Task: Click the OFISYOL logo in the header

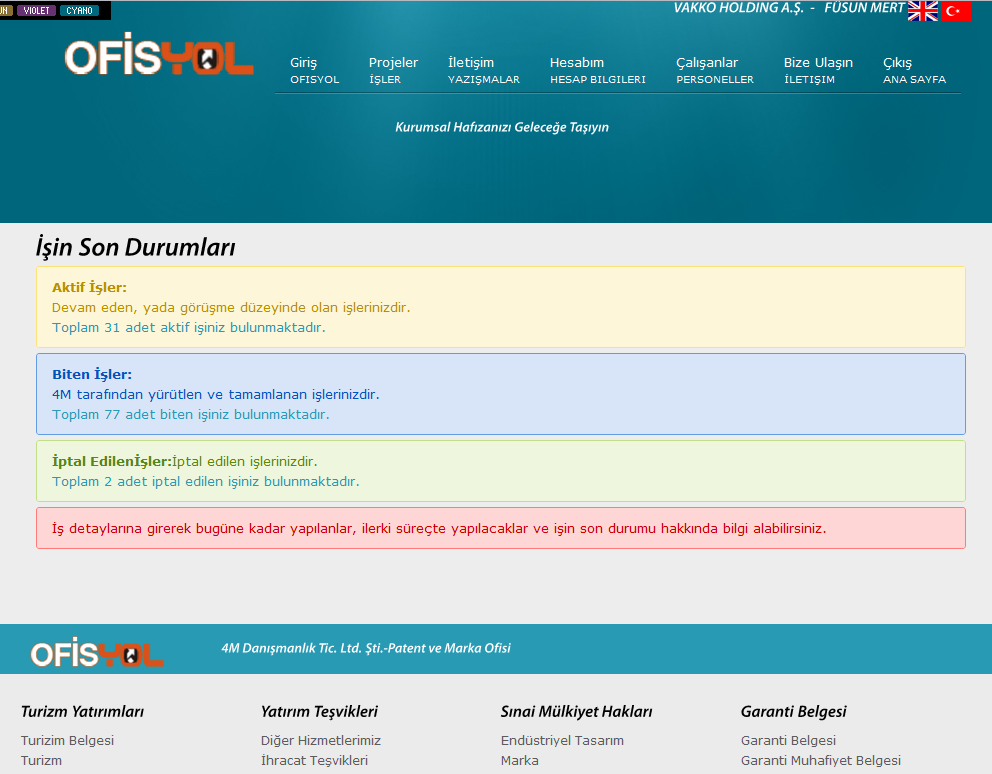Action: [x=159, y=58]
